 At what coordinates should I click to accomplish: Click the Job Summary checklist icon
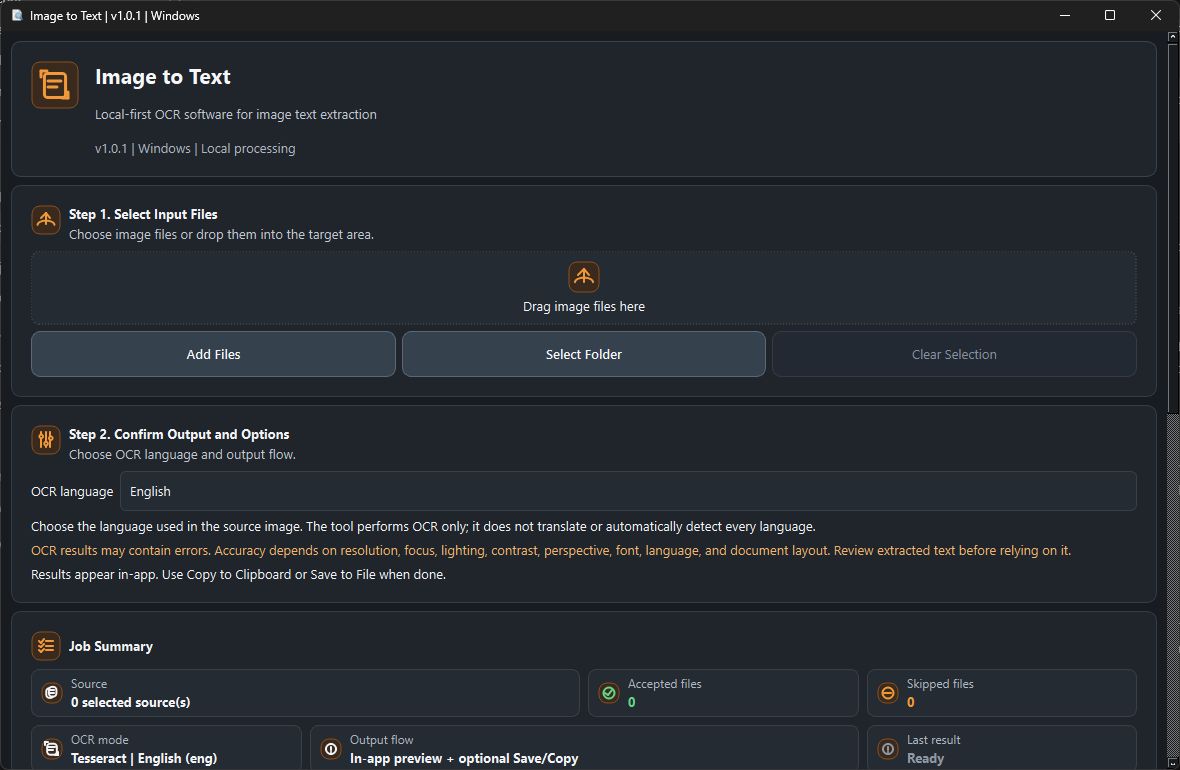[x=46, y=646]
